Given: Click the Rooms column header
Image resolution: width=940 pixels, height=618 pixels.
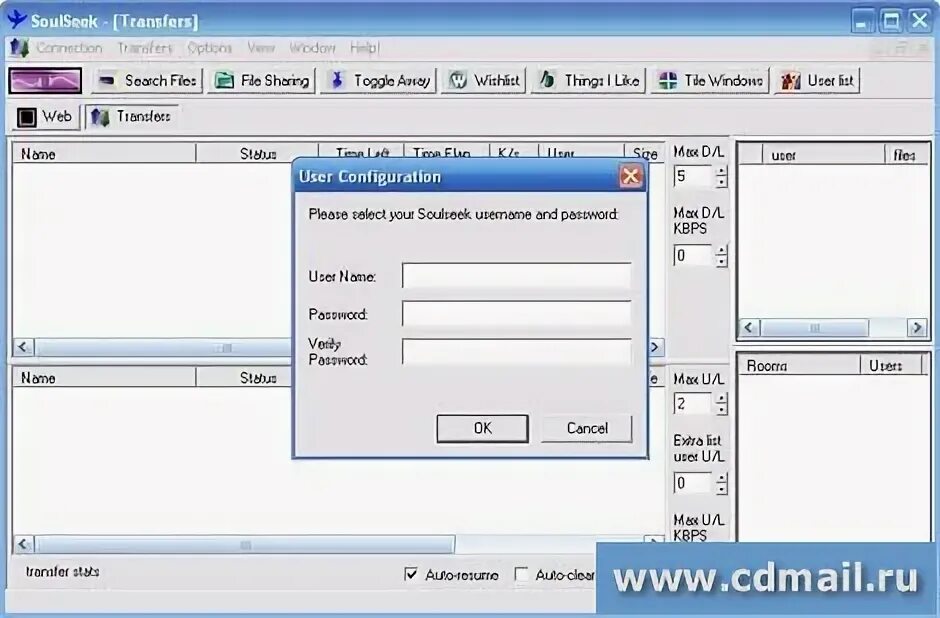Looking at the screenshot, I should pos(799,365).
